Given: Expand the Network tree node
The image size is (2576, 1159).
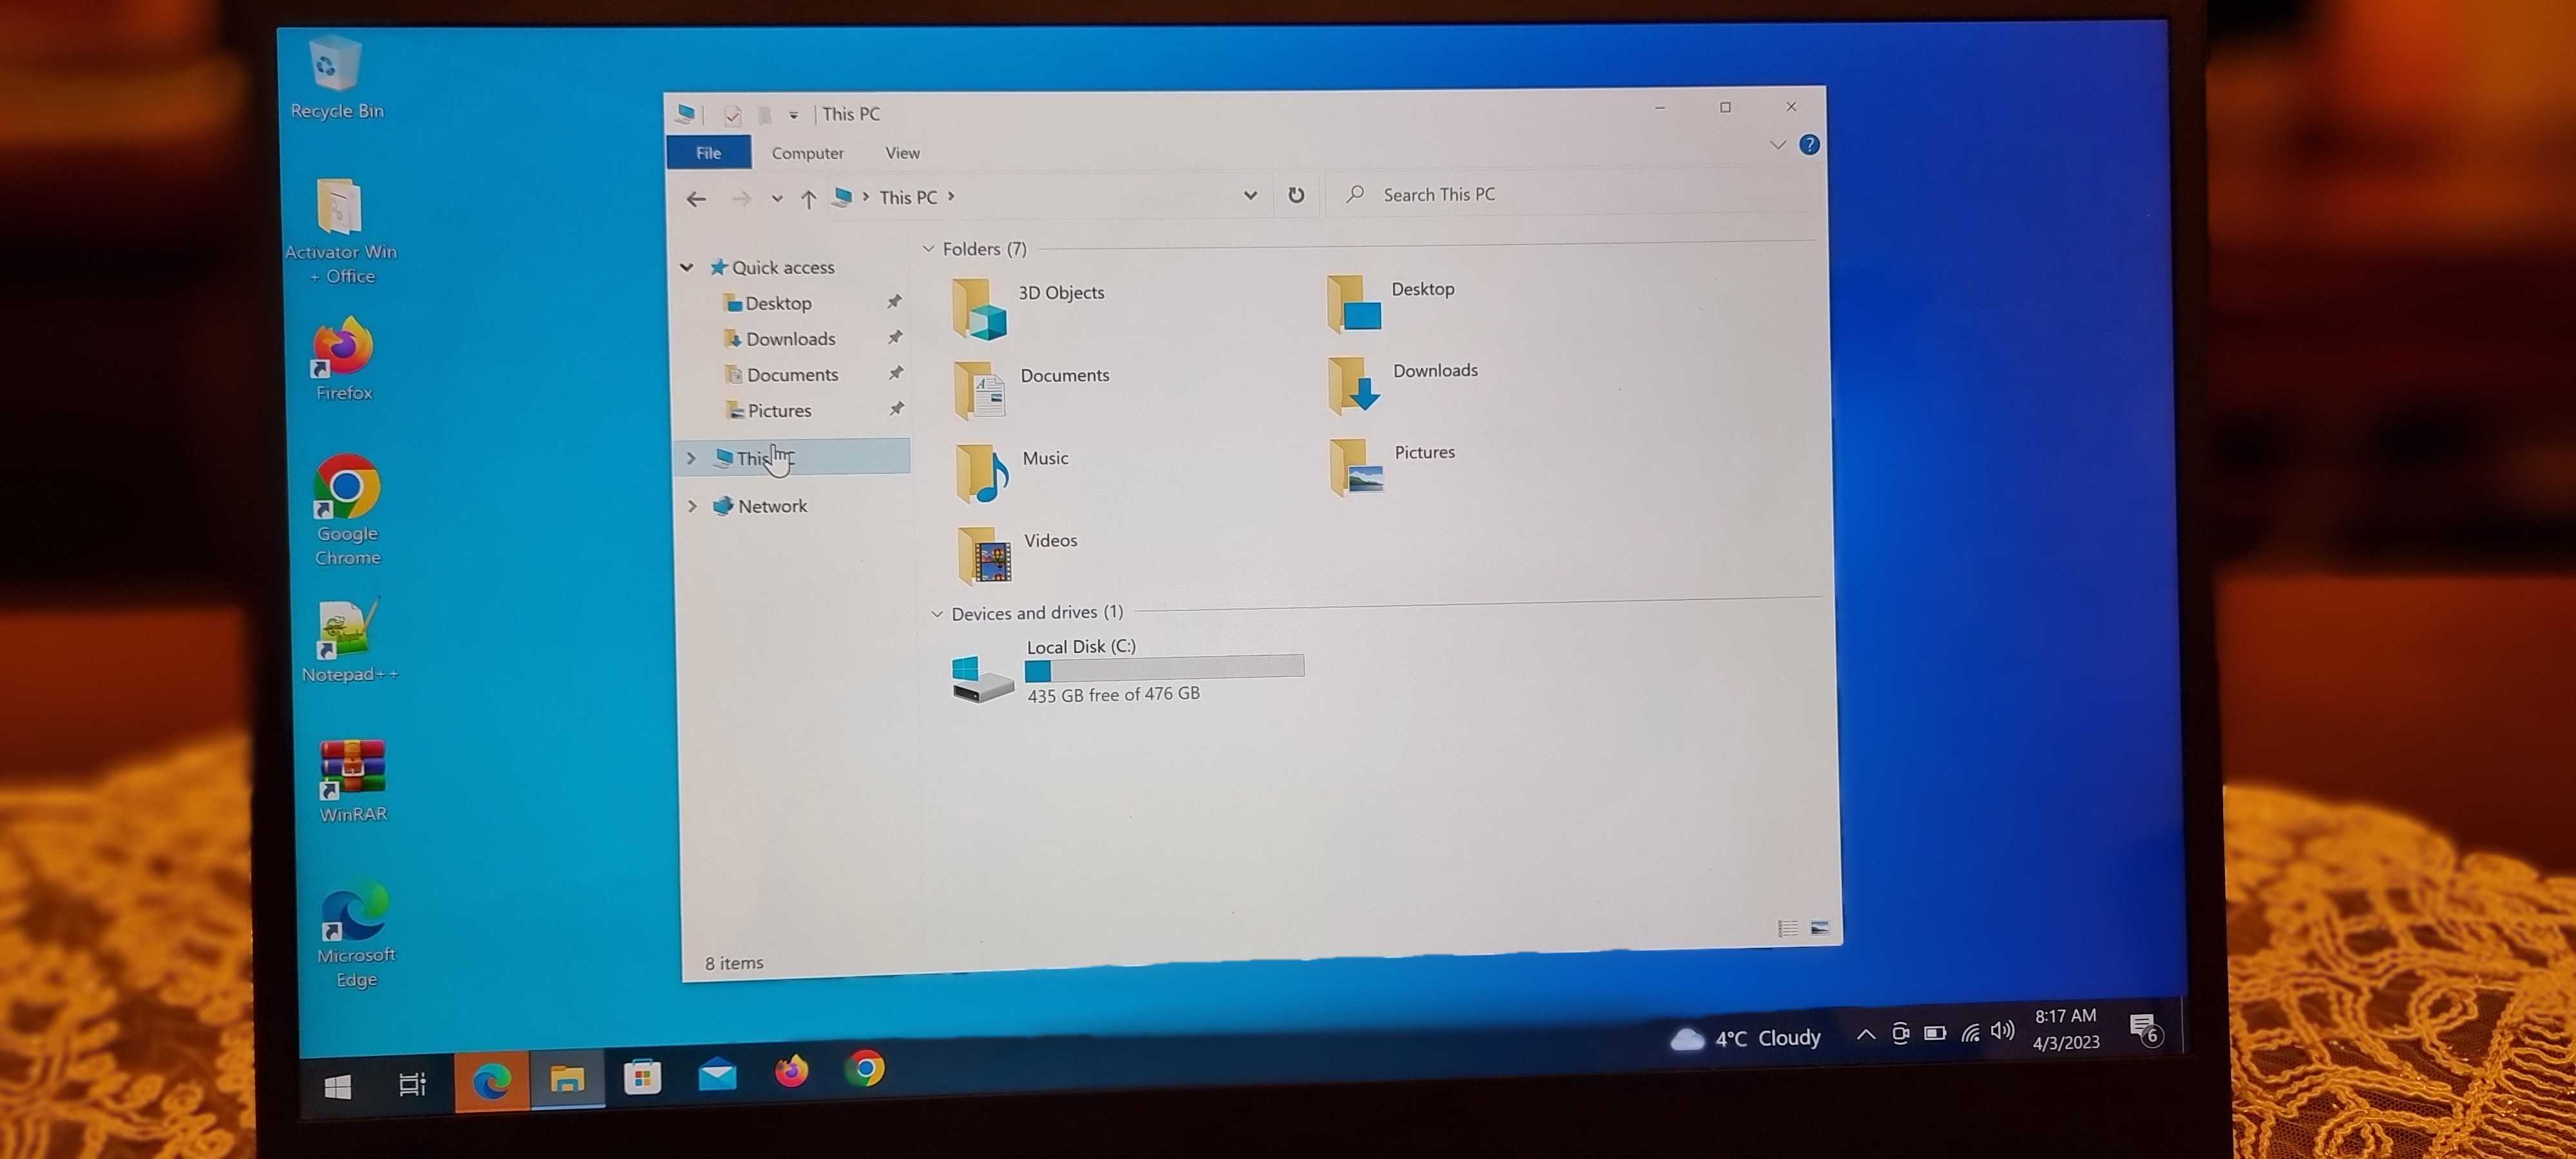Looking at the screenshot, I should coord(692,506).
